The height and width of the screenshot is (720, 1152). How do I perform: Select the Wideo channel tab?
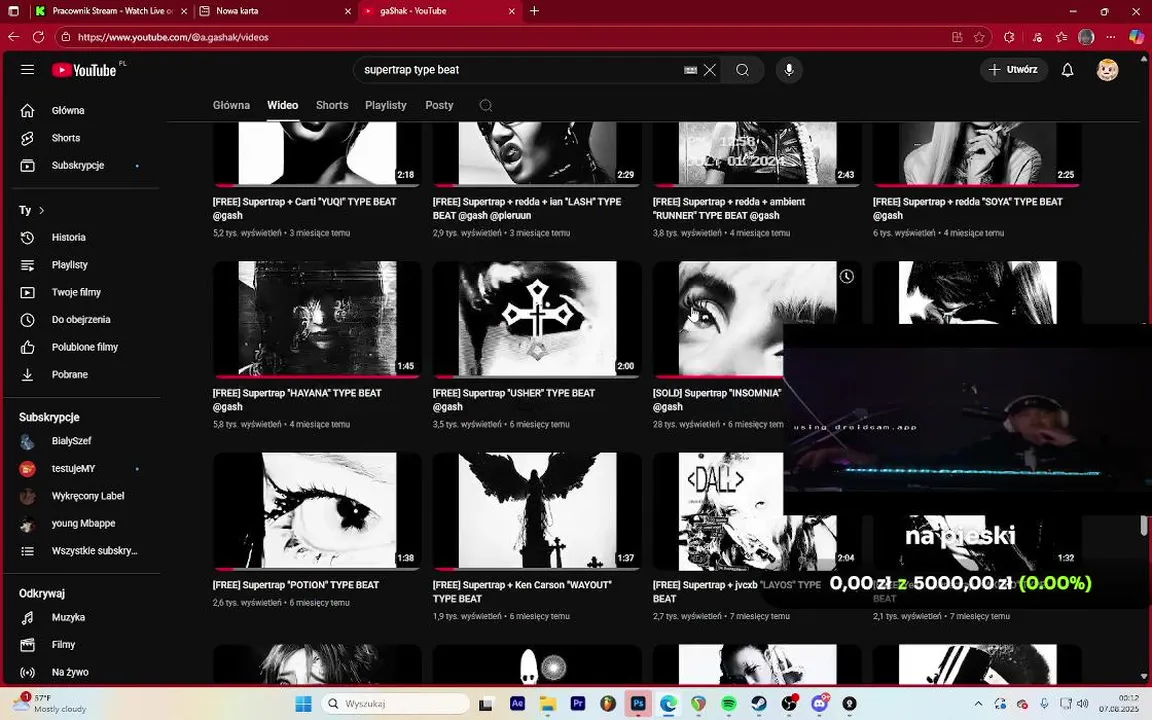(x=282, y=105)
